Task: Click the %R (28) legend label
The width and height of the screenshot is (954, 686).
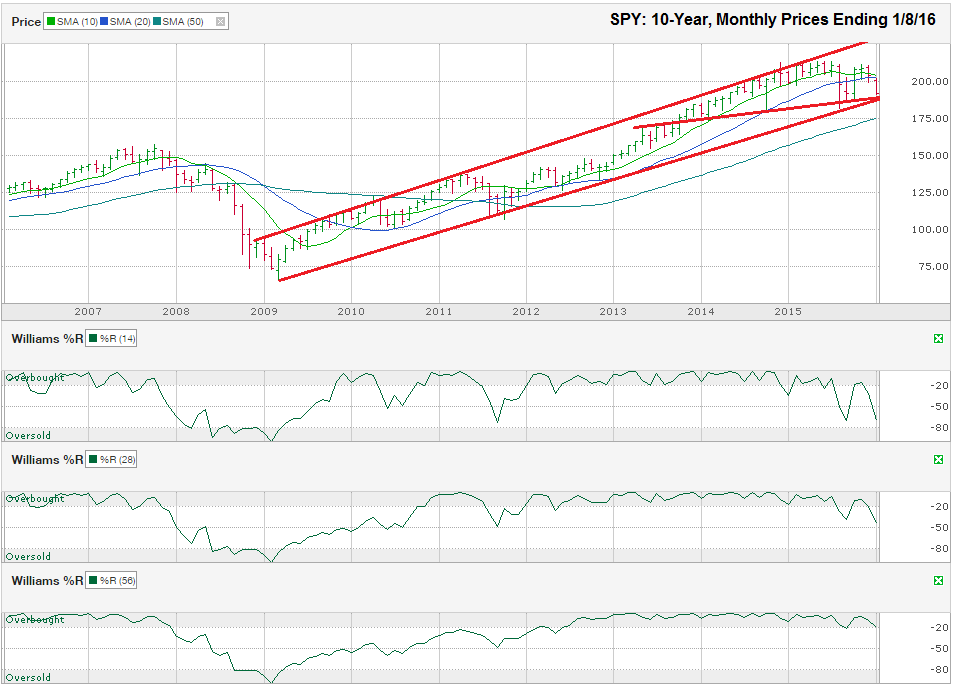Action: click(117, 460)
